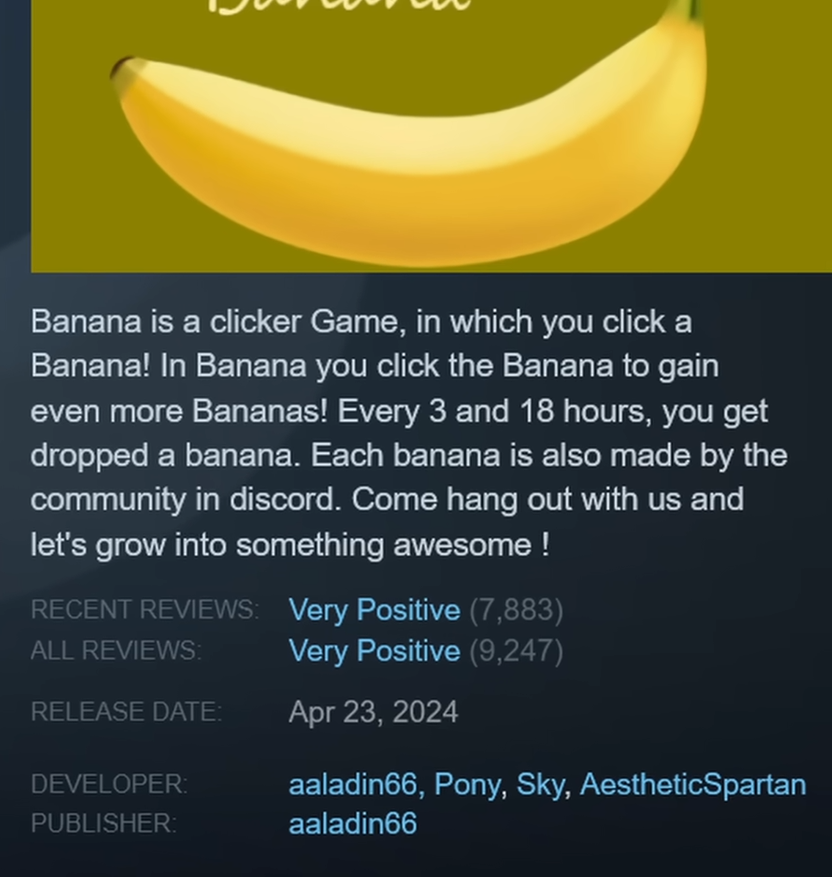Open publisher aaladin66's page
The height and width of the screenshot is (877, 832).
[x=353, y=824]
